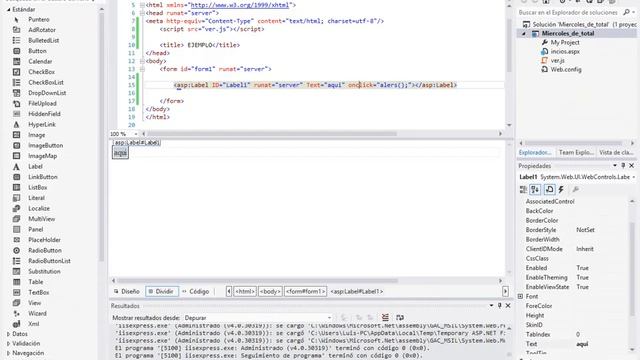The width and height of the screenshot is (640, 360).
Task: Choose the RadioButton control
Action: click(45, 251)
